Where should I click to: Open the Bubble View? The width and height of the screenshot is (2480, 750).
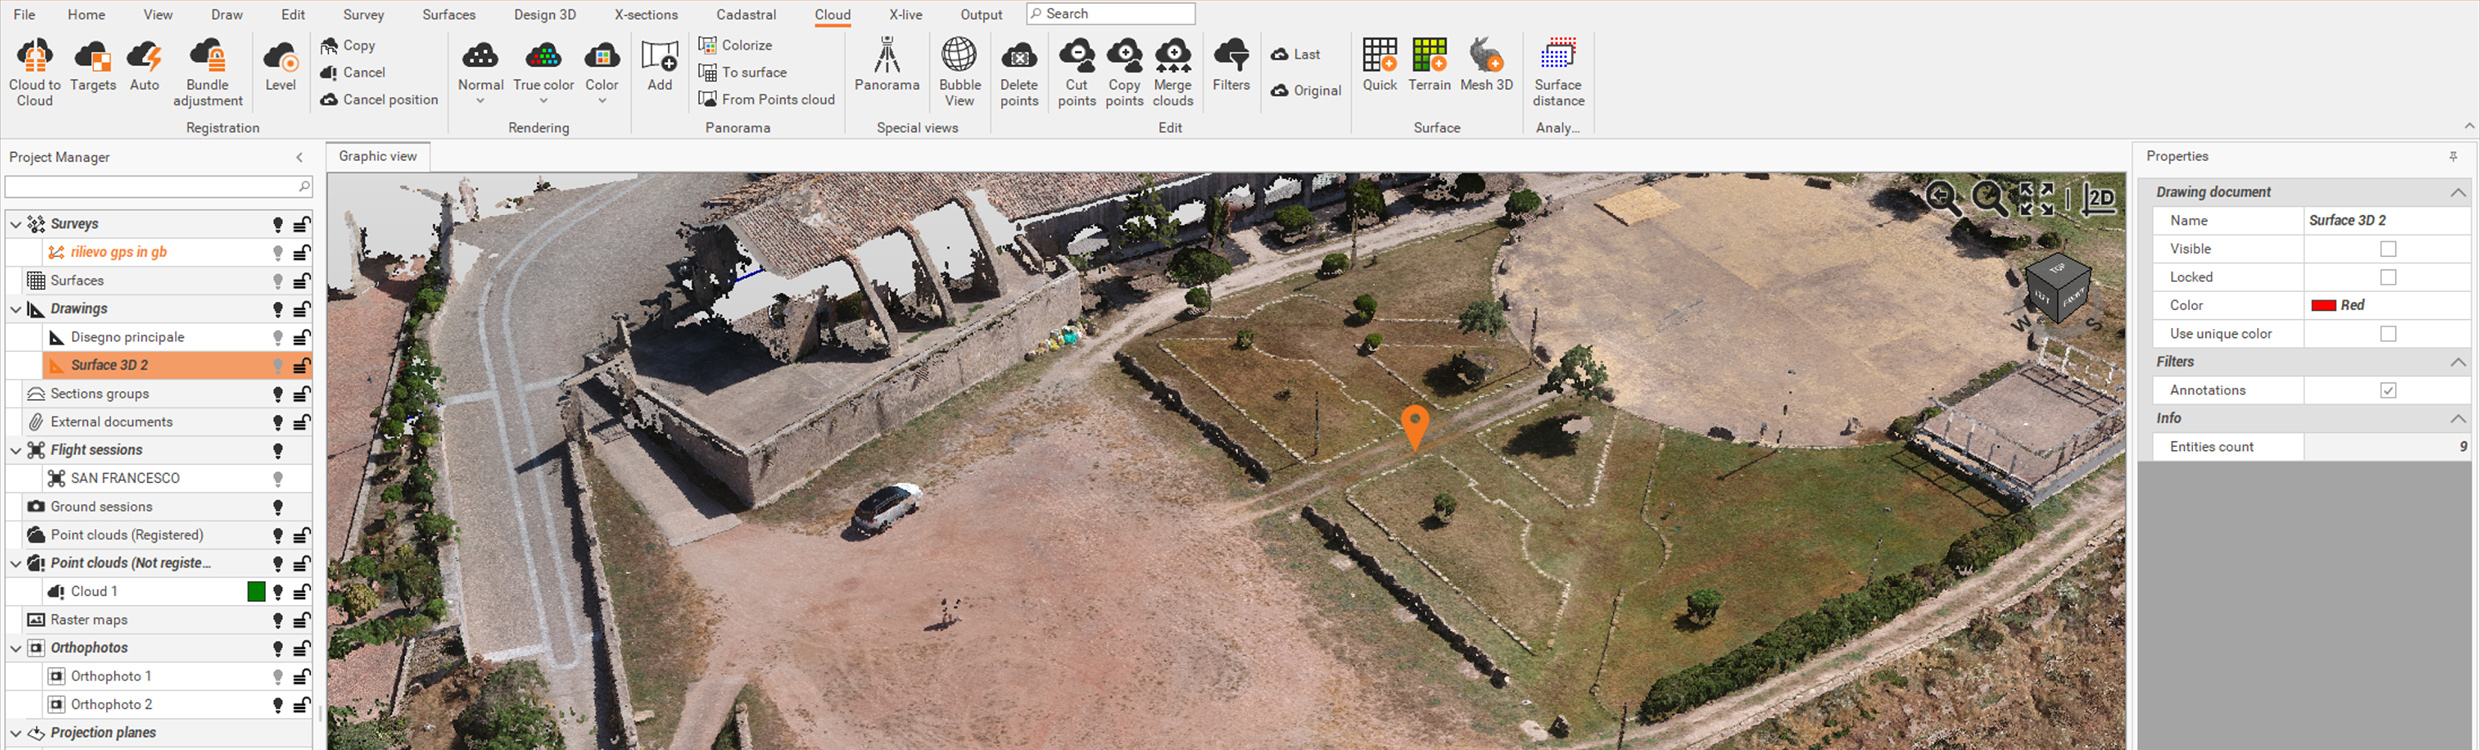coord(960,72)
